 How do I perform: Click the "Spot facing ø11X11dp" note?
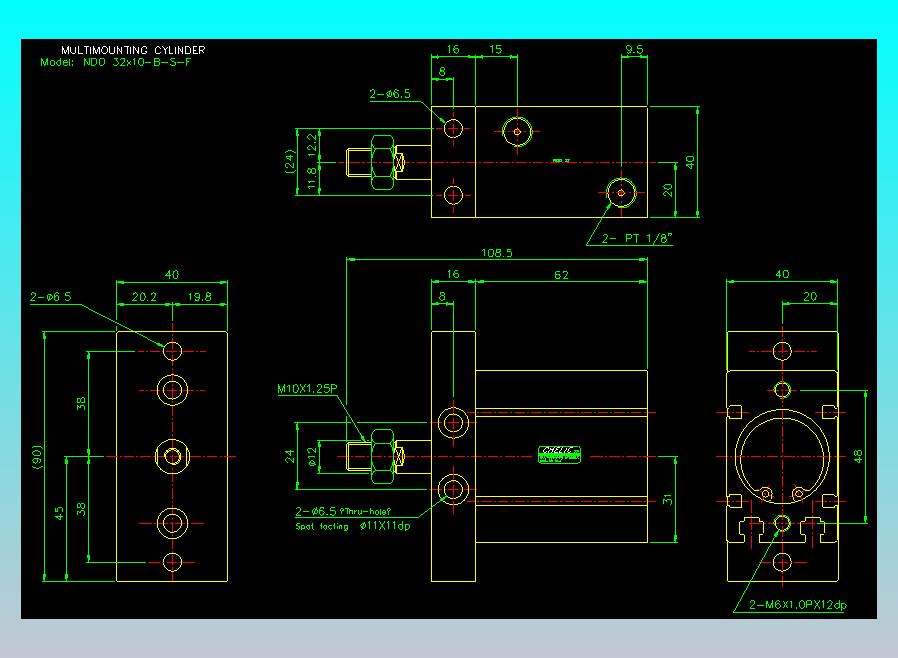pyautogui.click(x=353, y=526)
